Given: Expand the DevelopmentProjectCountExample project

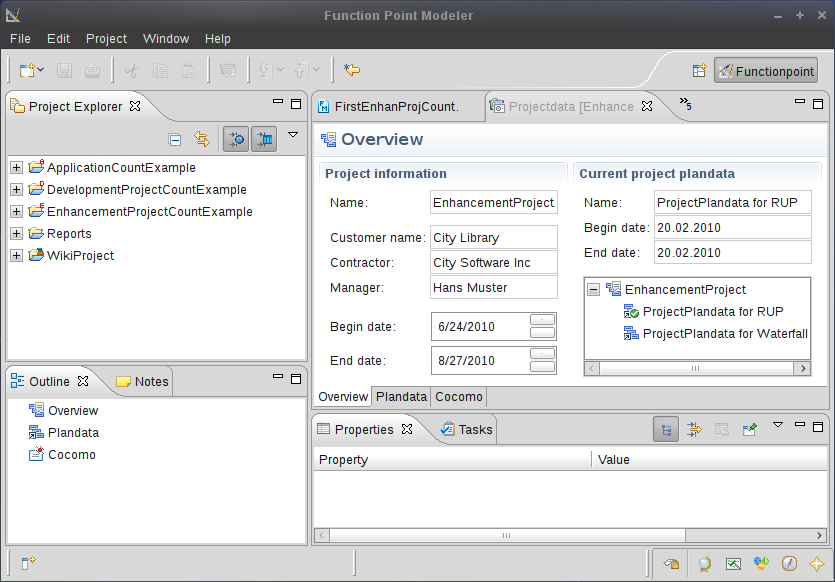Looking at the screenshot, I should (x=17, y=190).
